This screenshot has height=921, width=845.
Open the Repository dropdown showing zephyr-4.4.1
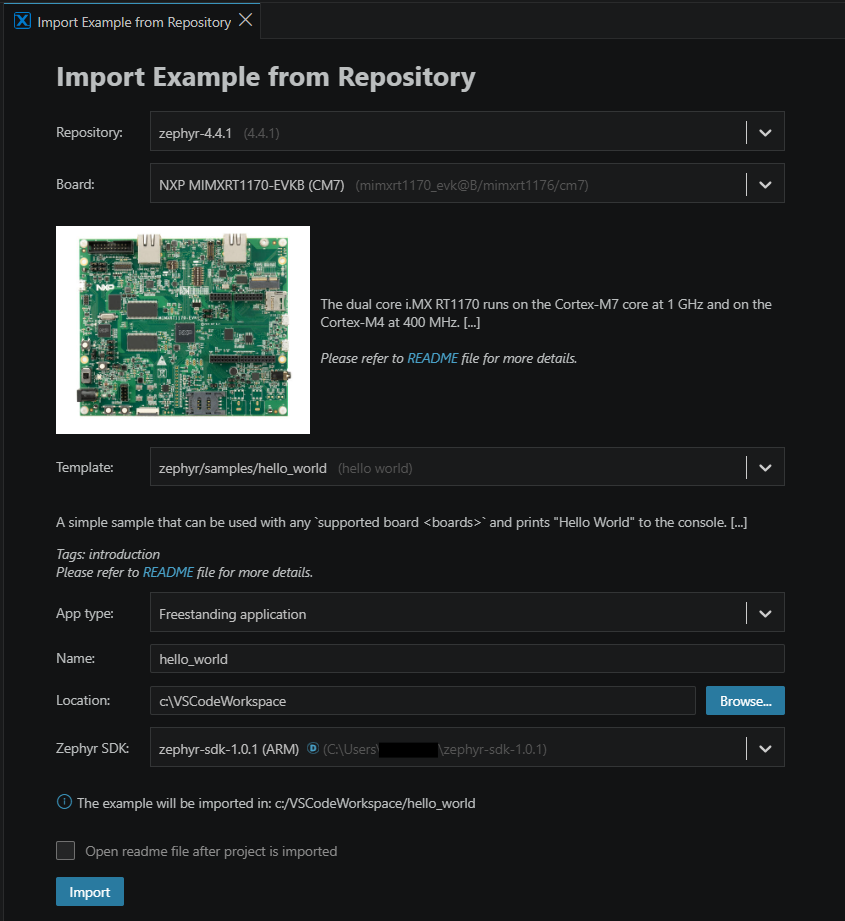(x=467, y=133)
